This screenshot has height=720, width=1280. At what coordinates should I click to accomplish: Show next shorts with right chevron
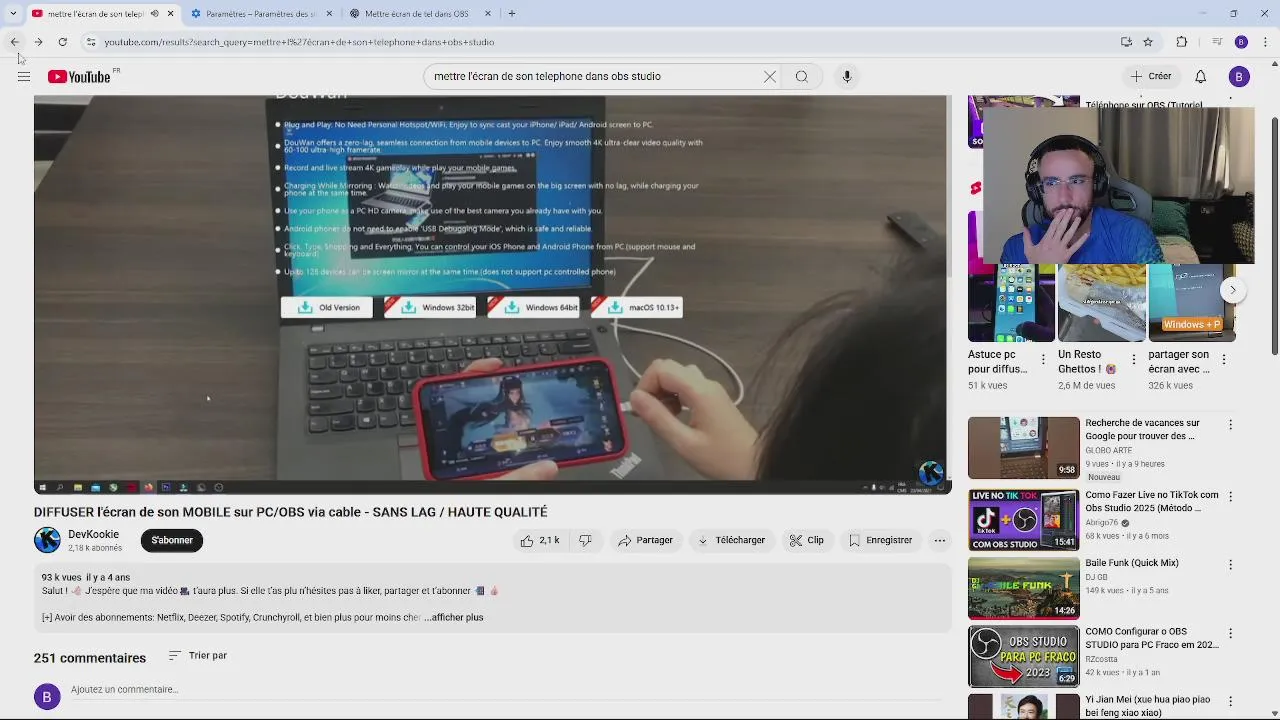1232,290
